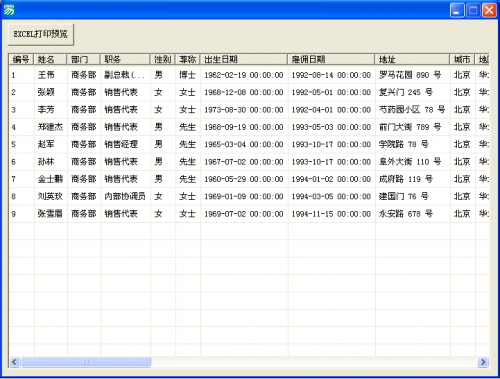
Task: Click address cell 前门大街 789 号
Action: tap(413, 127)
